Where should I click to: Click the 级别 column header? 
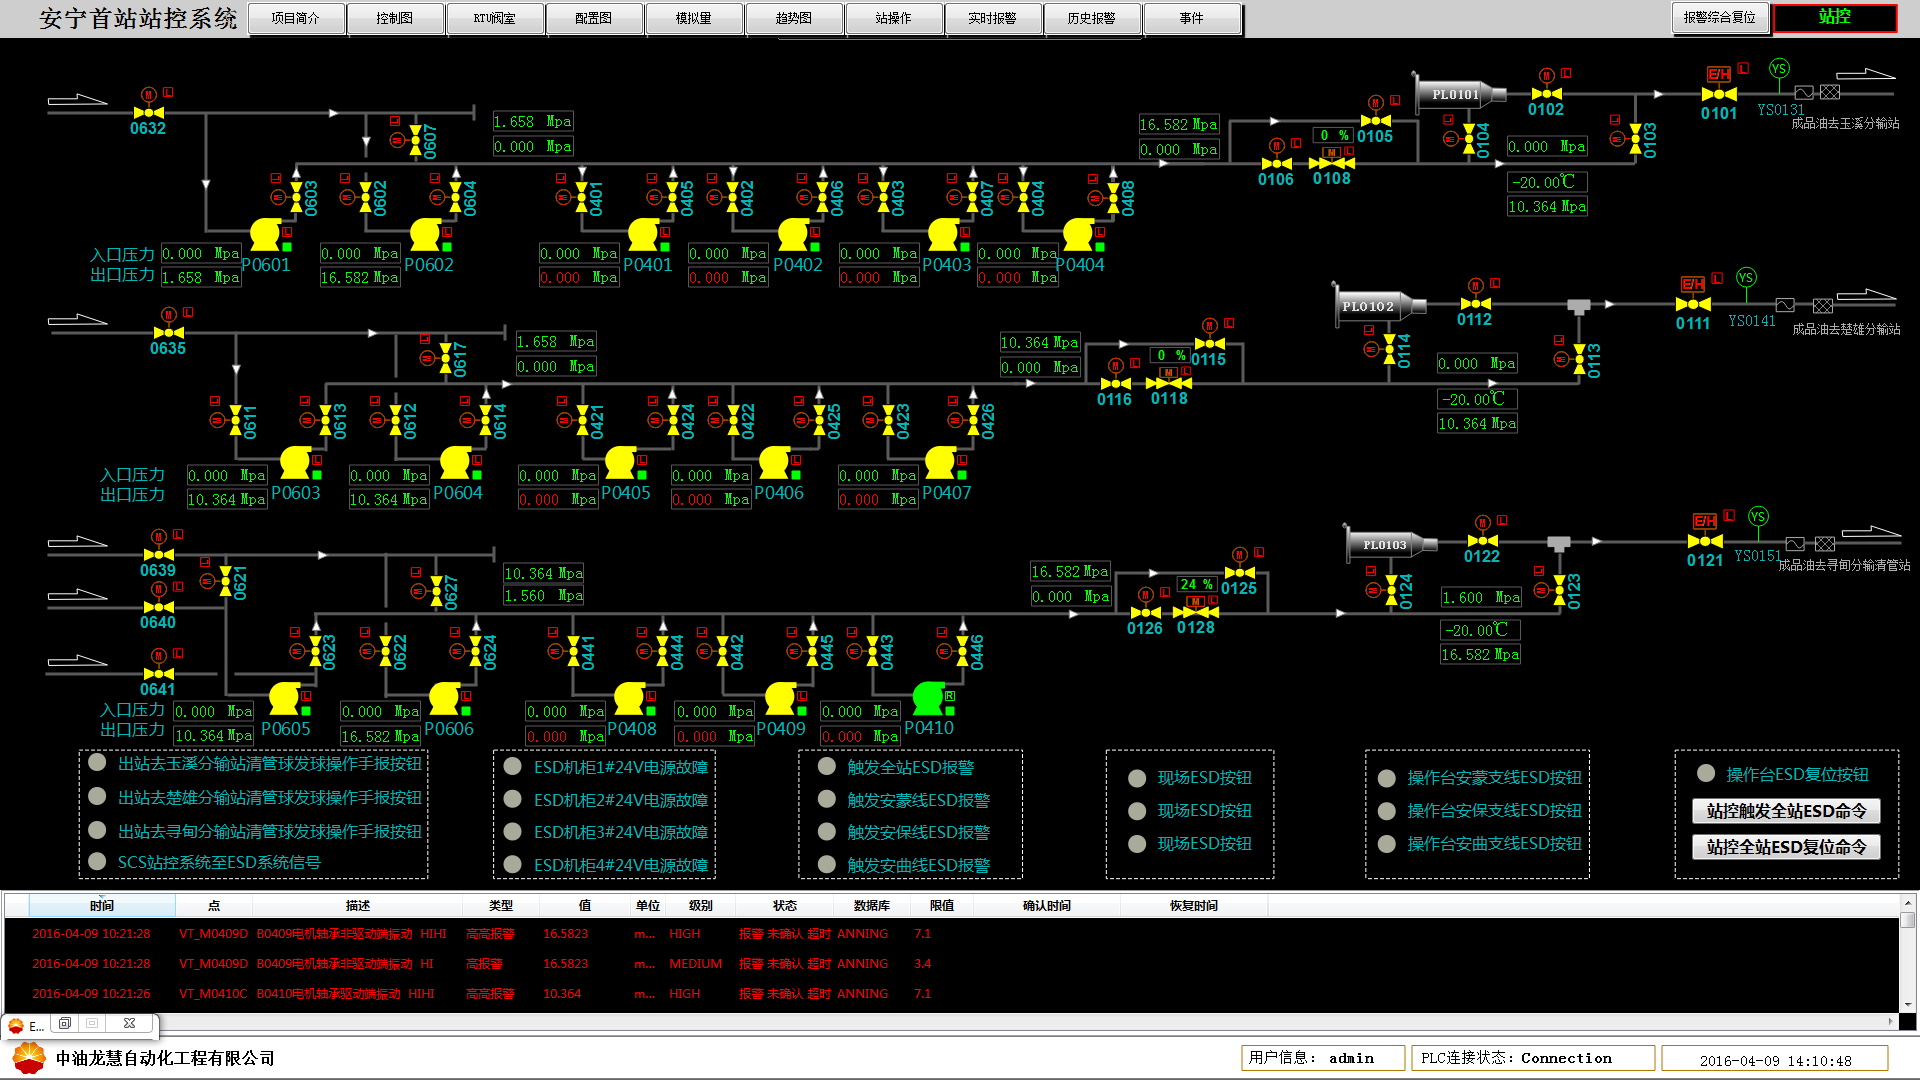700,906
